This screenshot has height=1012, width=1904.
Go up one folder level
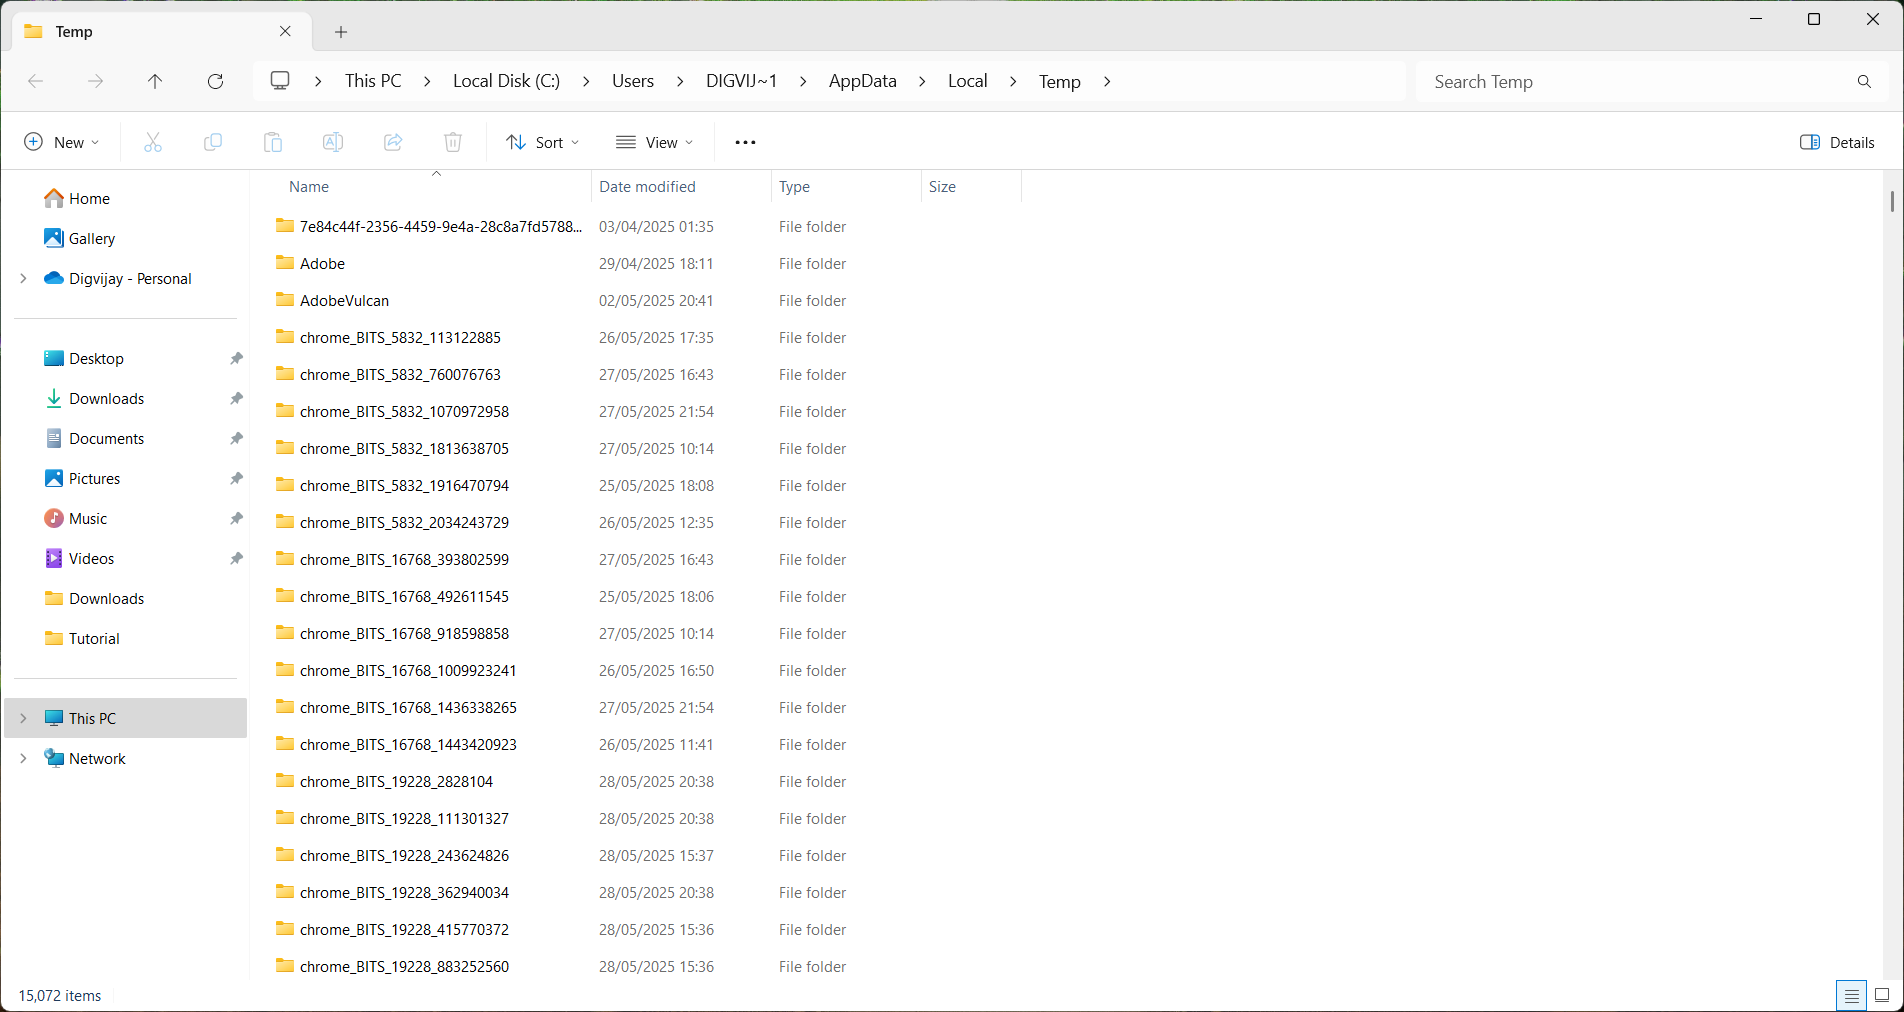click(155, 81)
